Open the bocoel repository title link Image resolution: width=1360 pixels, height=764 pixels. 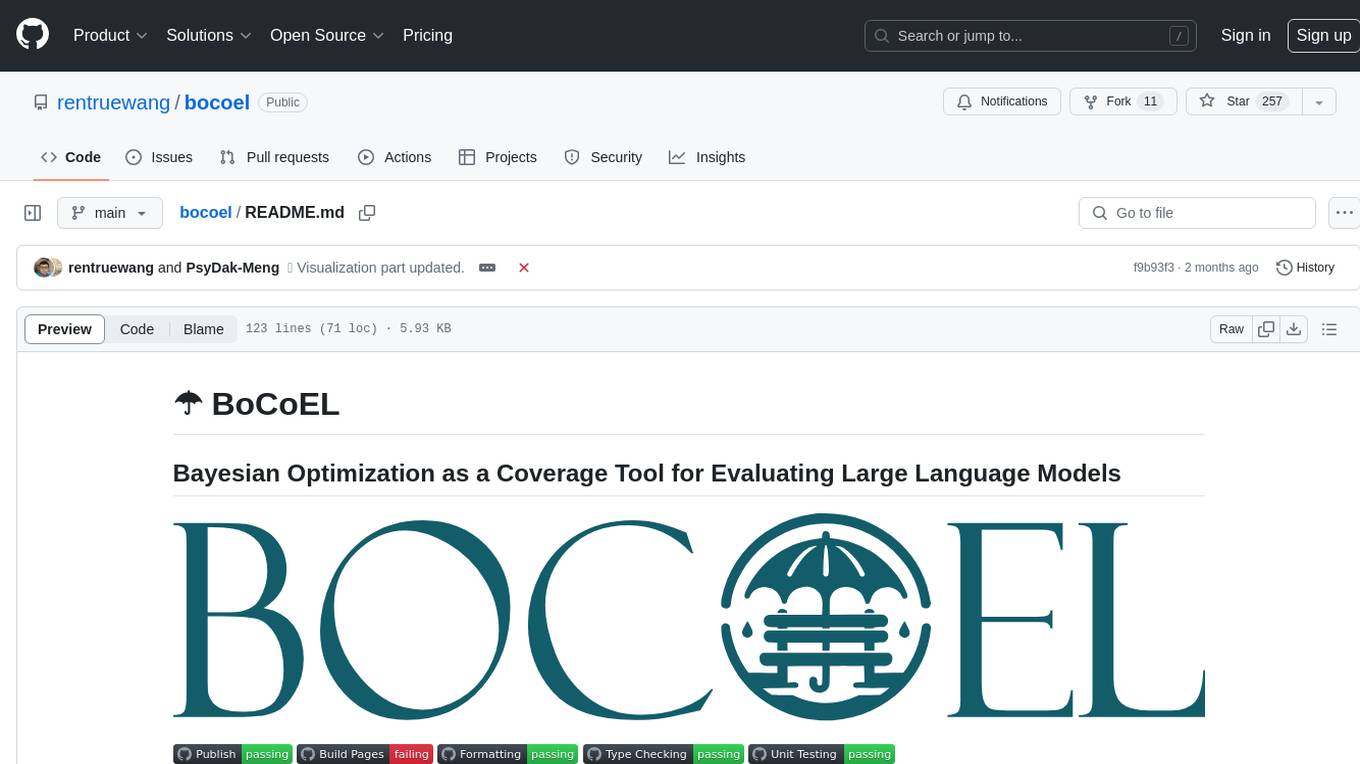pos(217,102)
